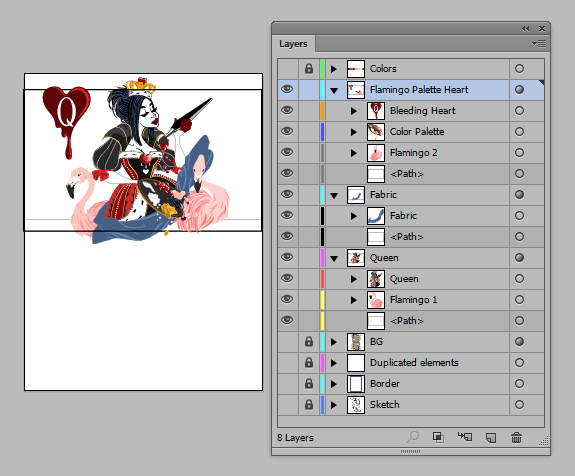
Task: Unlock the BG layer
Action: tap(309, 342)
